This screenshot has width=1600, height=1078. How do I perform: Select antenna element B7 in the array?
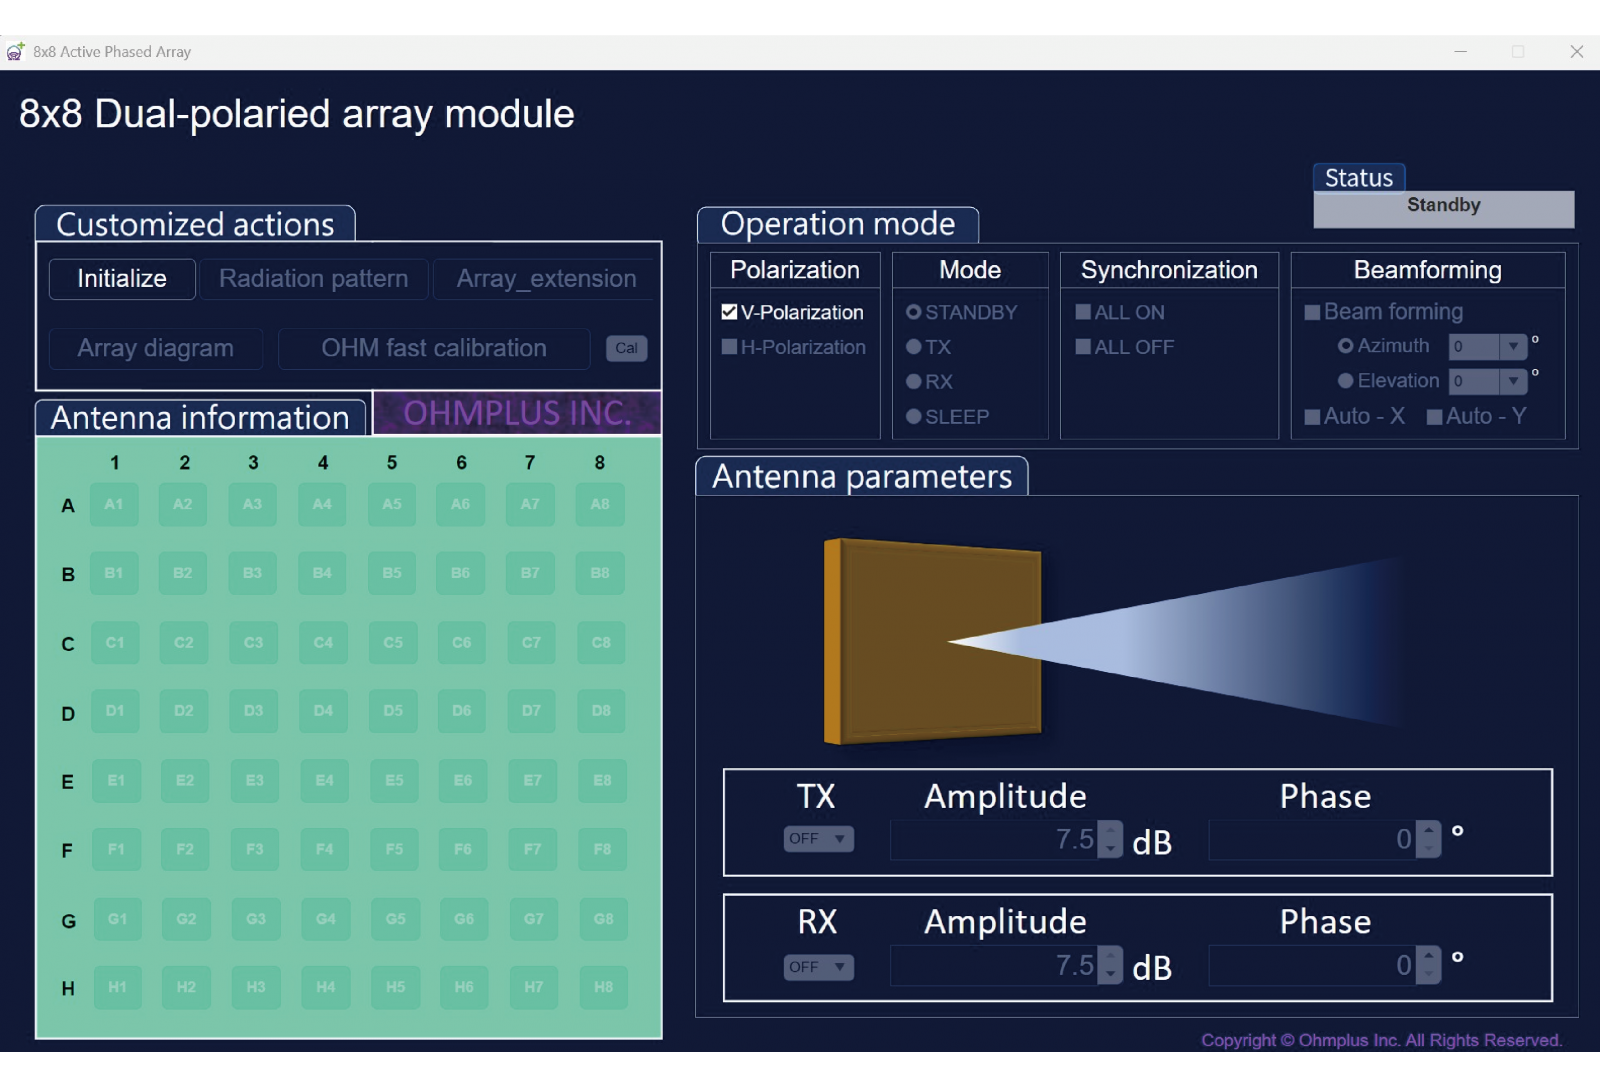click(x=530, y=573)
